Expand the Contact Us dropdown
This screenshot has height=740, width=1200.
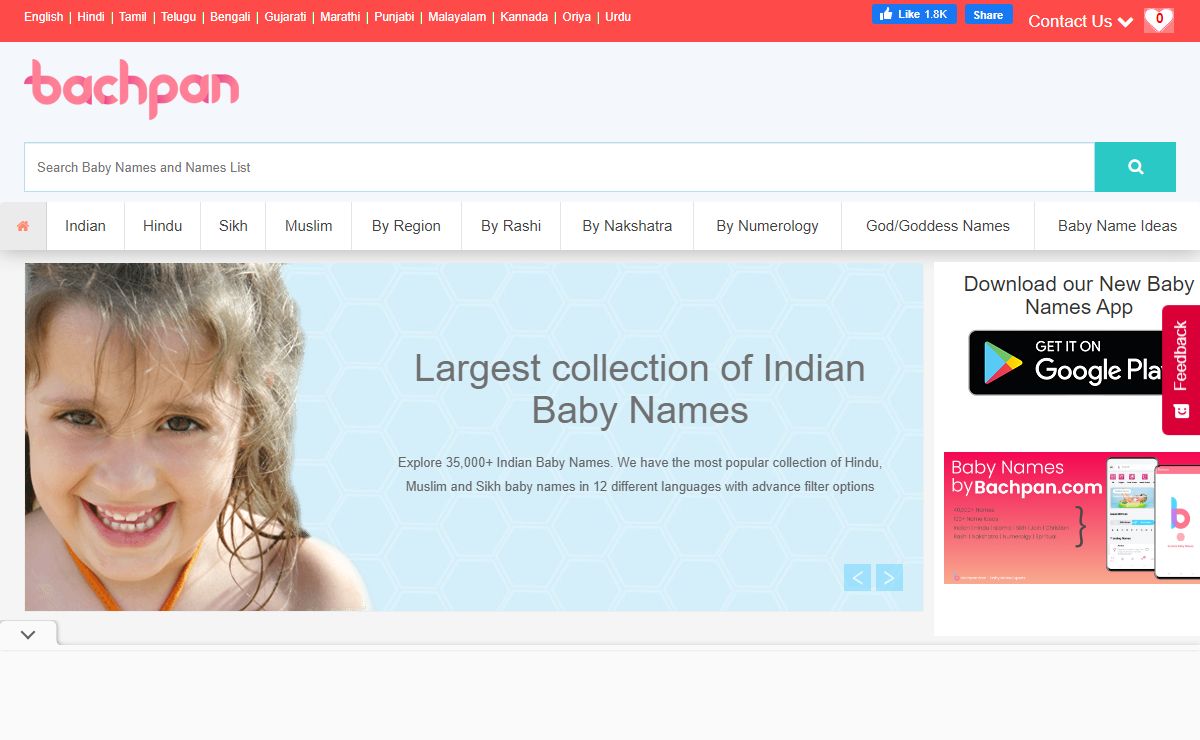[x=1080, y=21]
